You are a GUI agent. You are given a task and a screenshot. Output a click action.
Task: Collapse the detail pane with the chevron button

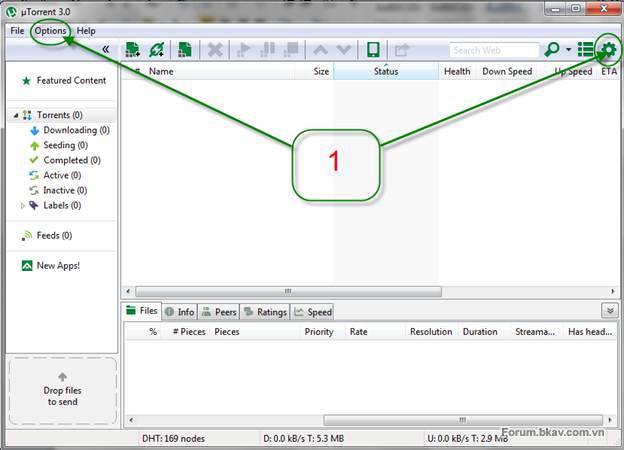[x=609, y=311]
